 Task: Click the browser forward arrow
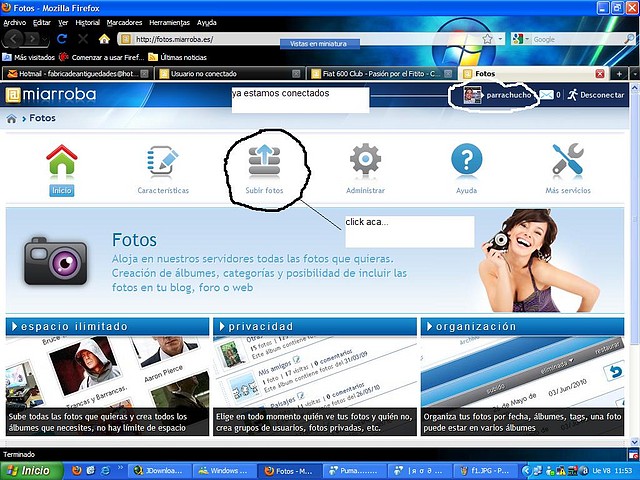(x=32, y=39)
